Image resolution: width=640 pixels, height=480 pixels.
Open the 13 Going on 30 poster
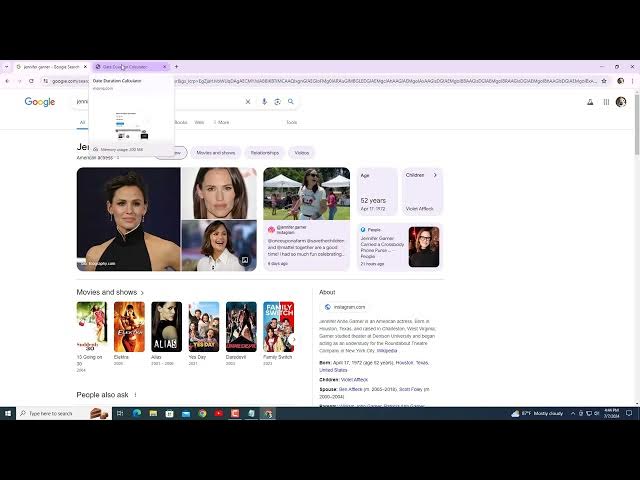pos(92,327)
